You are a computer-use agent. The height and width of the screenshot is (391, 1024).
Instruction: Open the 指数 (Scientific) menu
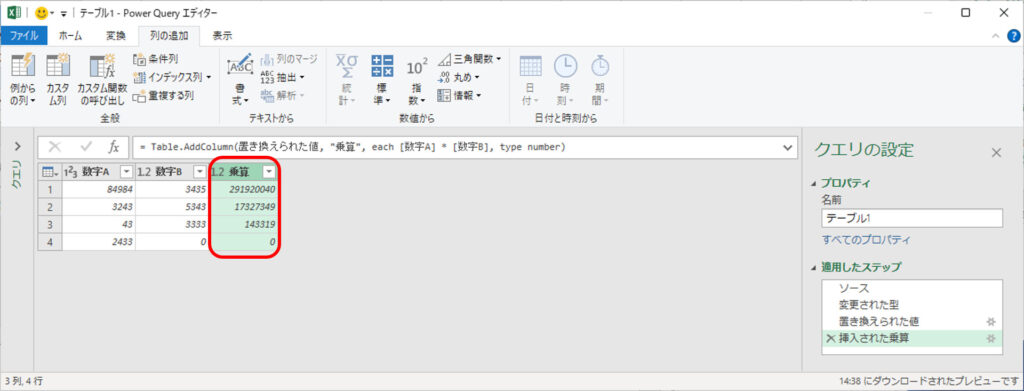tap(417, 80)
